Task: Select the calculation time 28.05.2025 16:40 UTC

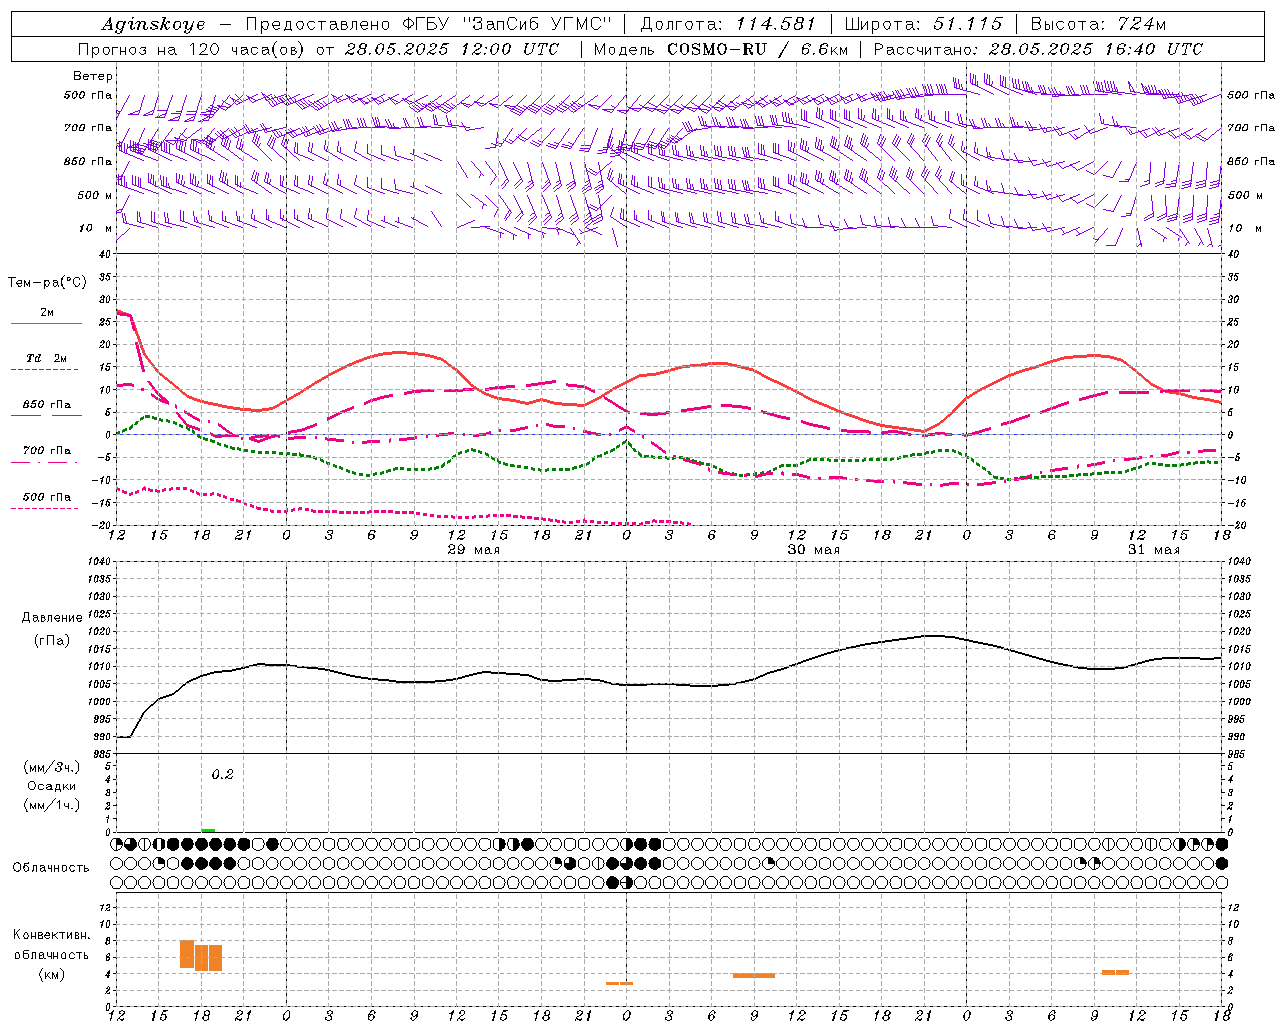Action: click(1096, 49)
